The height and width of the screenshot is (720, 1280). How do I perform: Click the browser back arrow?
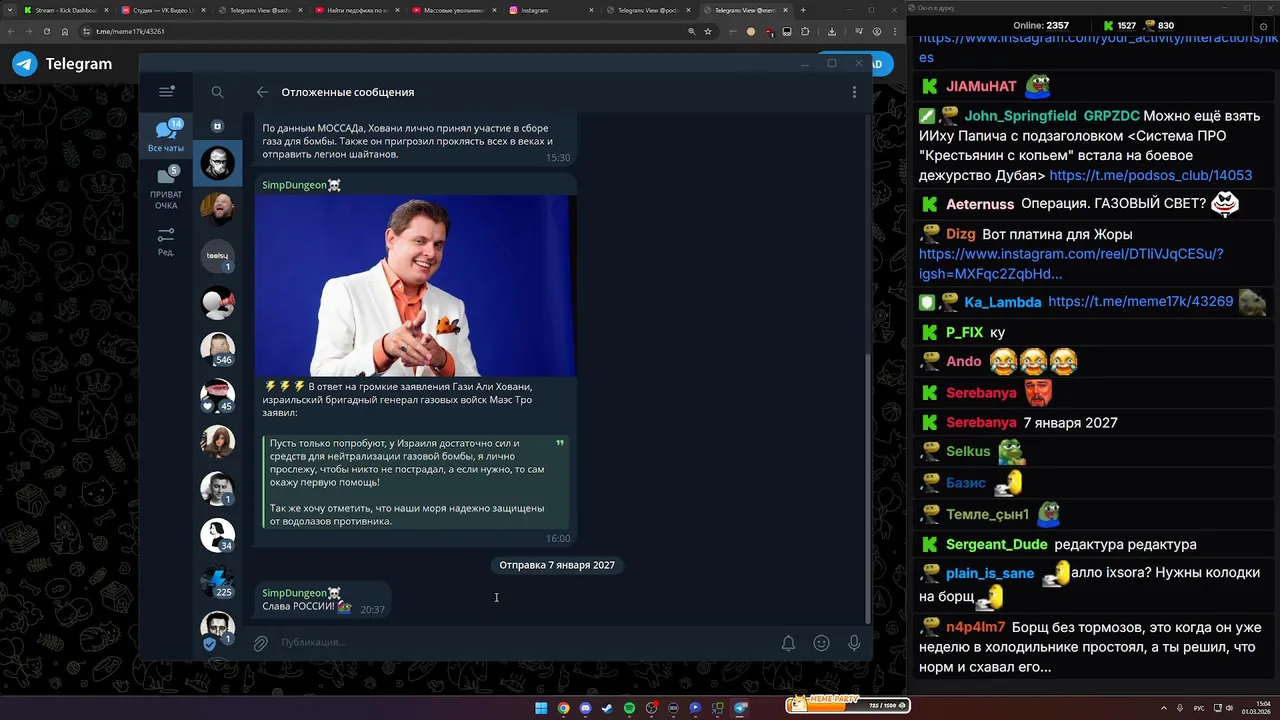pyautogui.click(x=13, y=31)
